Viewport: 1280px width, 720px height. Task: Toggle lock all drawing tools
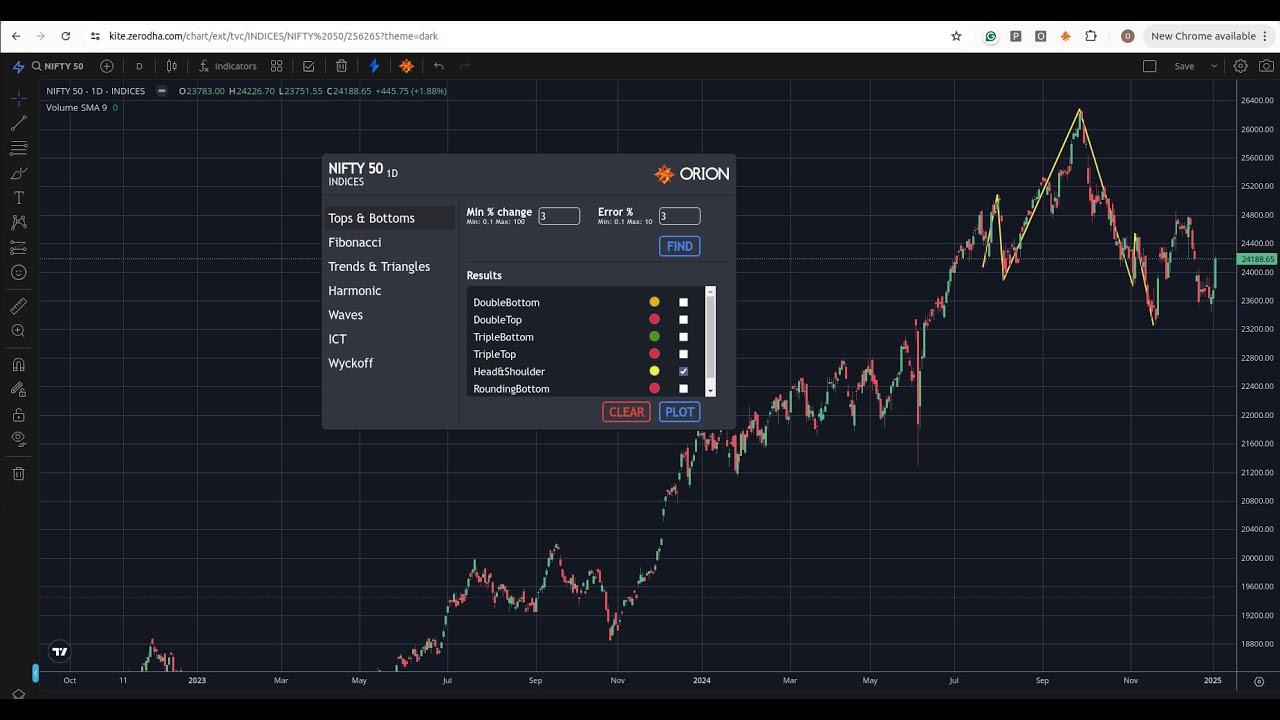coord(18,414)
